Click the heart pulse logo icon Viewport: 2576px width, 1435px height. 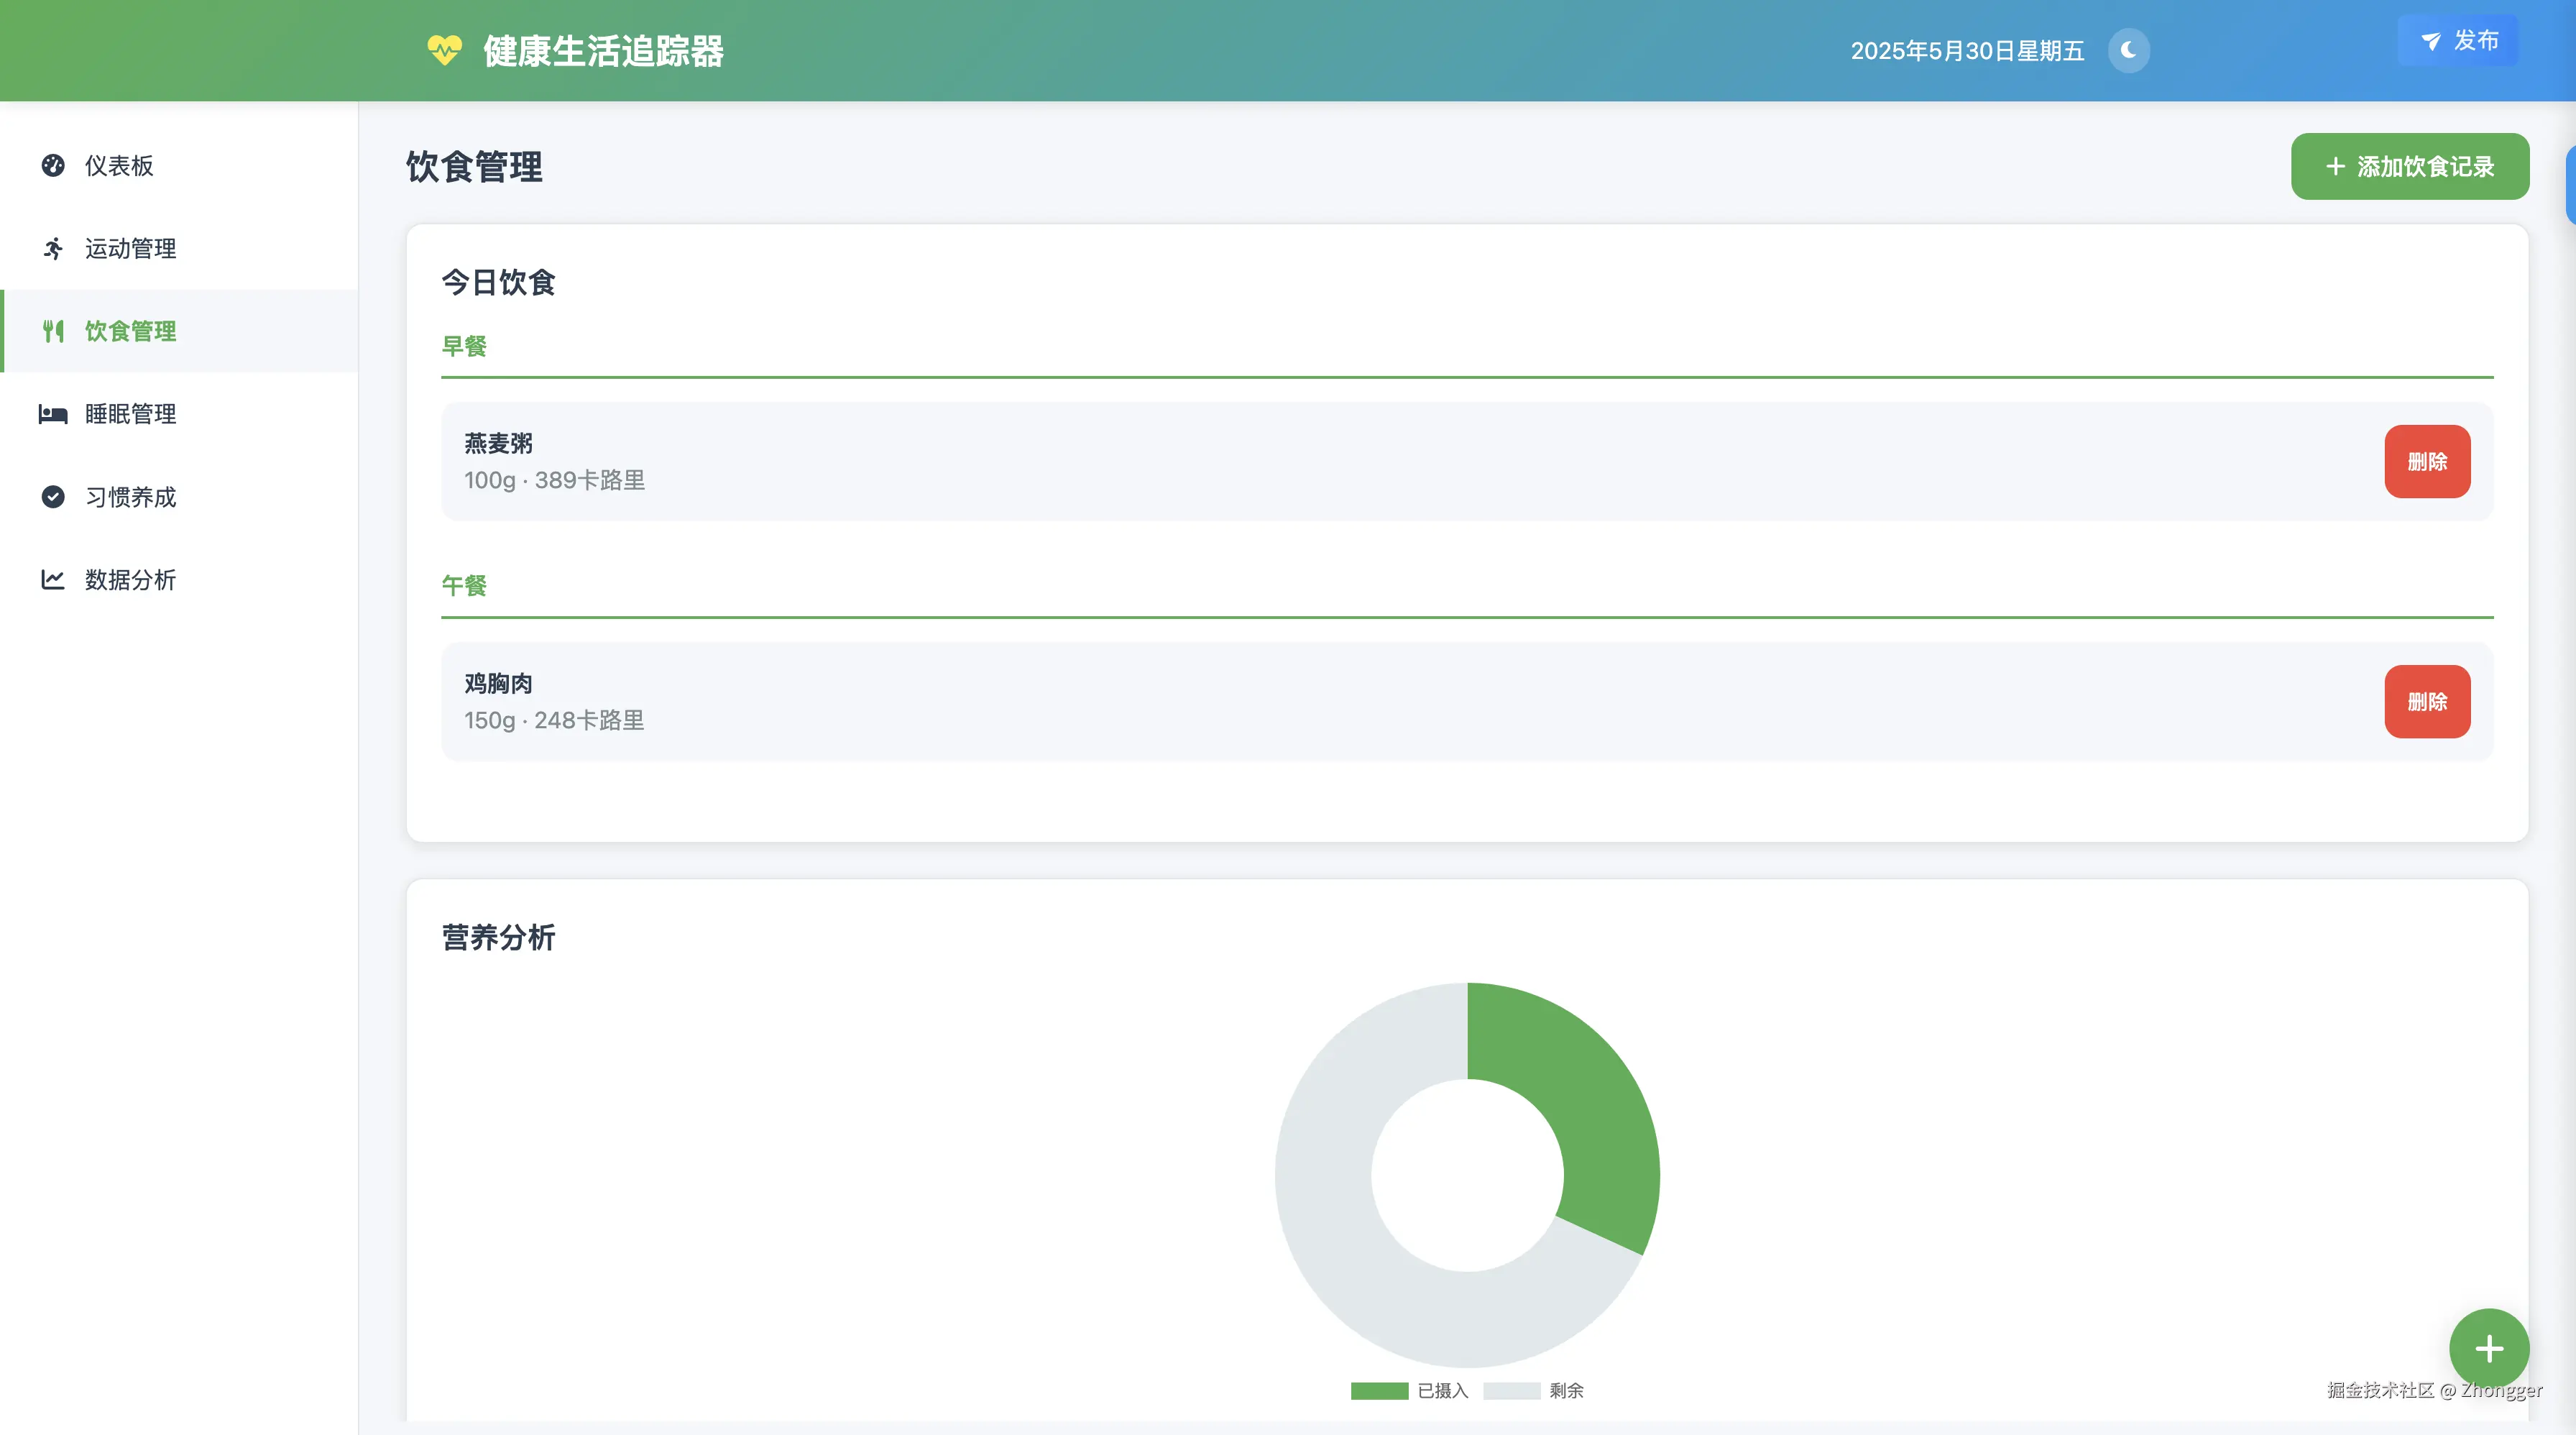click(x=444, y=50)
